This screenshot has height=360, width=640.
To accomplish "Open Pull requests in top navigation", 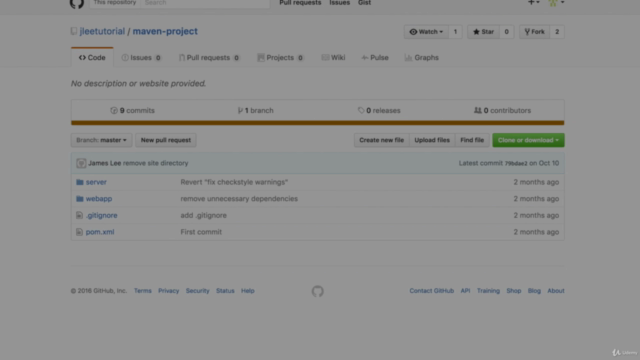I will coord(300,3).
